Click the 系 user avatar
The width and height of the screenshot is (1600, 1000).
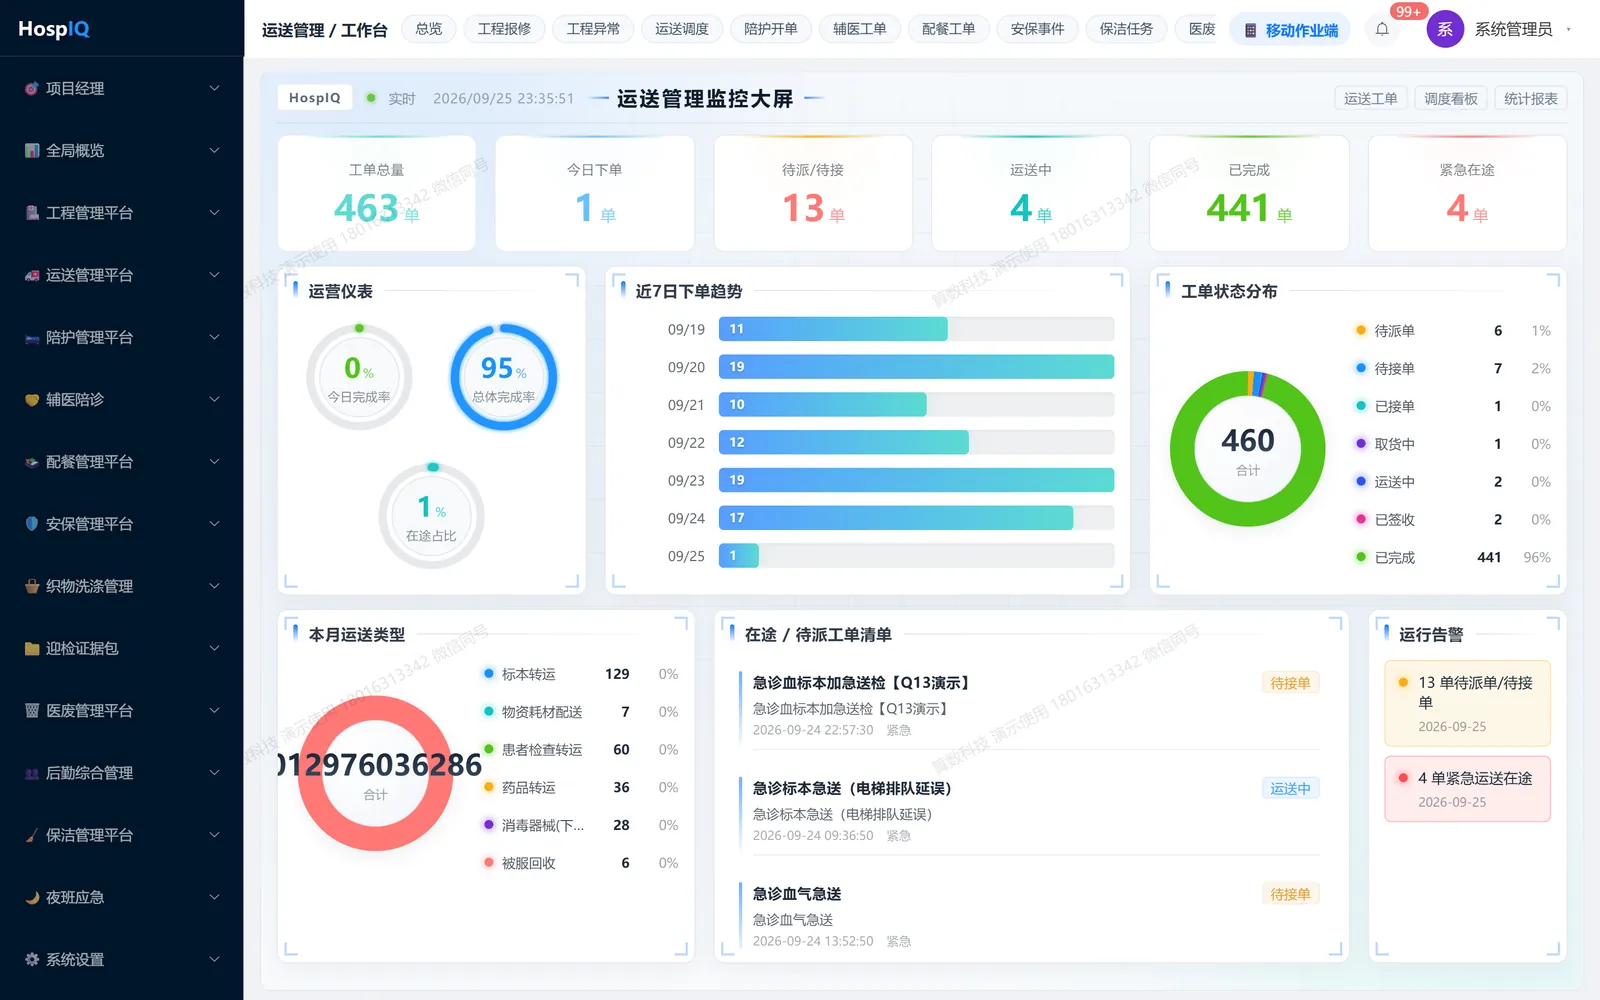pos(1445,29)
